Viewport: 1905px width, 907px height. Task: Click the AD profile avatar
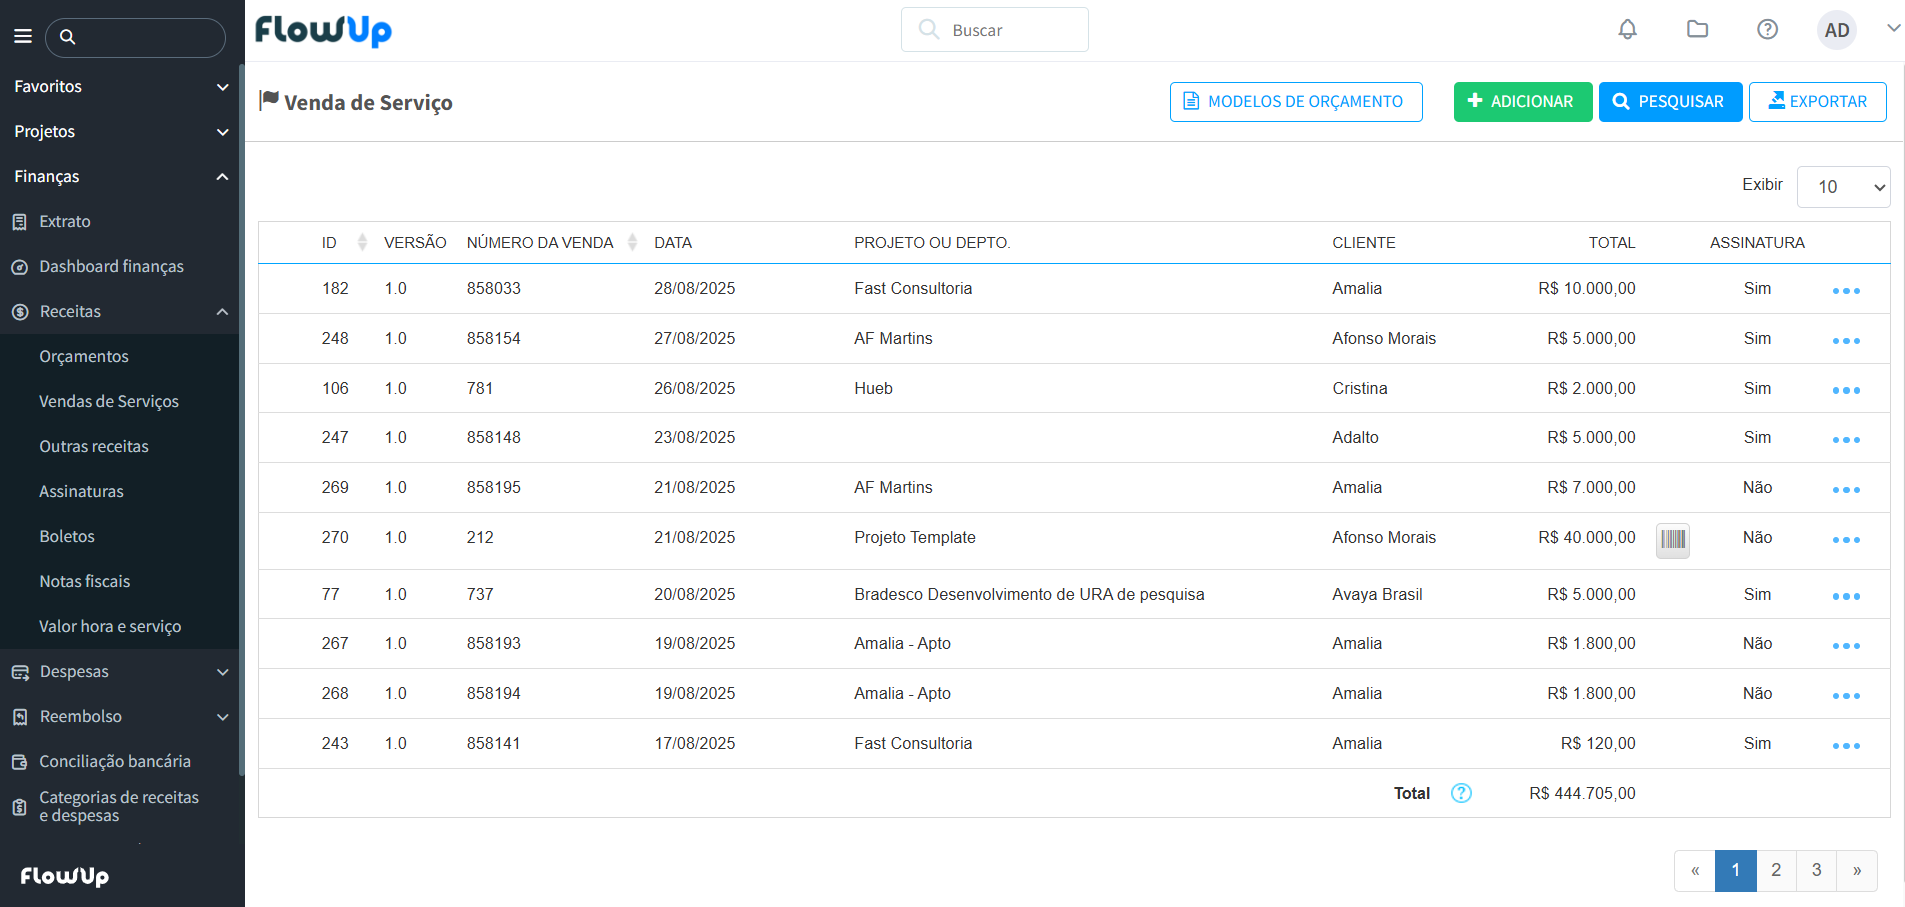1836,29
